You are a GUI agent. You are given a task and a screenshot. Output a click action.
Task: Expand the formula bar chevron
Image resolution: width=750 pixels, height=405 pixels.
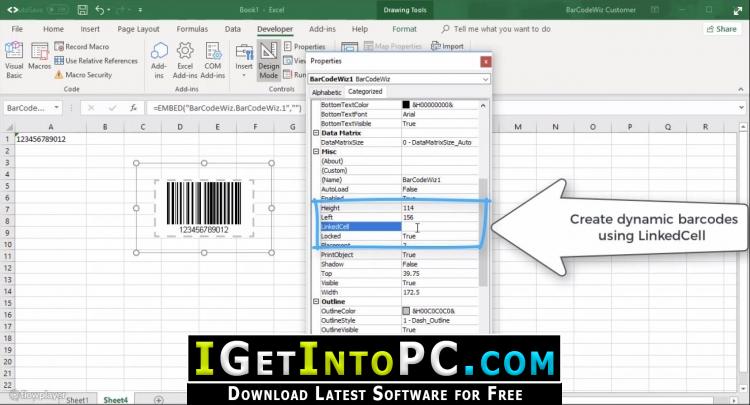click(741, 108)
